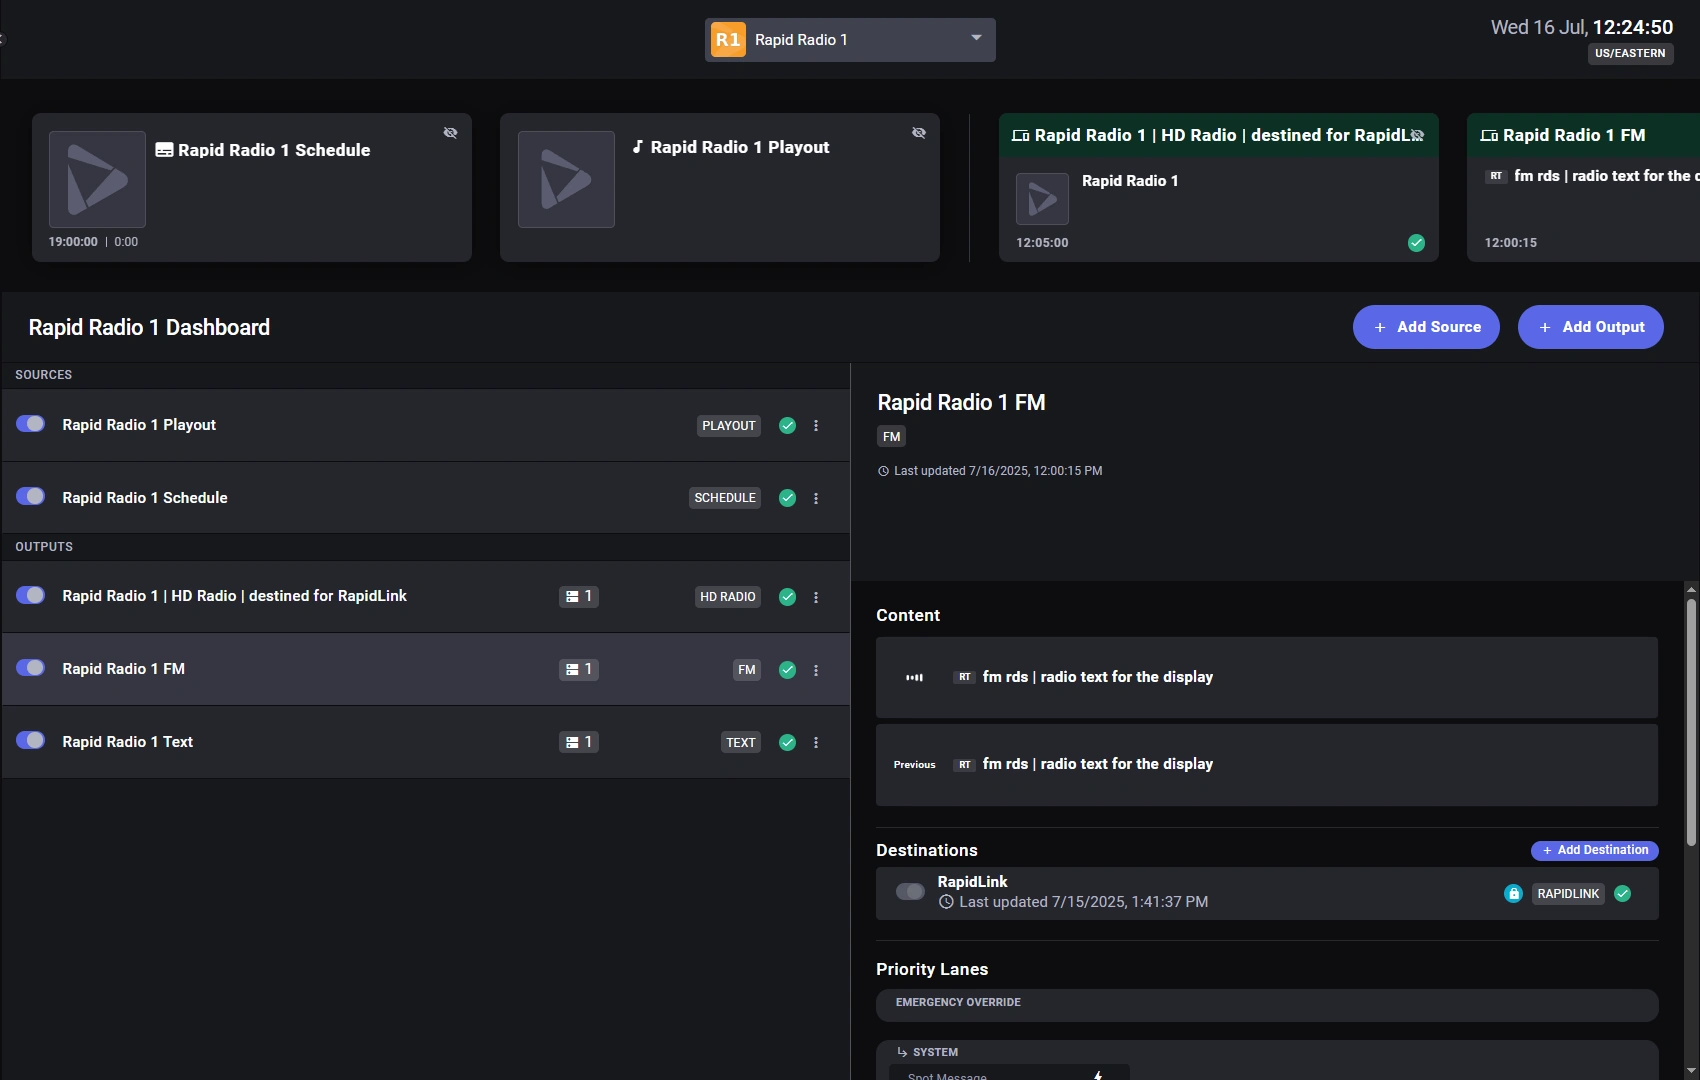The image size is (1700, 1080).
Task: Click the SCHEDULE type tag
Action: pyautogui.click(x=725, y=498)
